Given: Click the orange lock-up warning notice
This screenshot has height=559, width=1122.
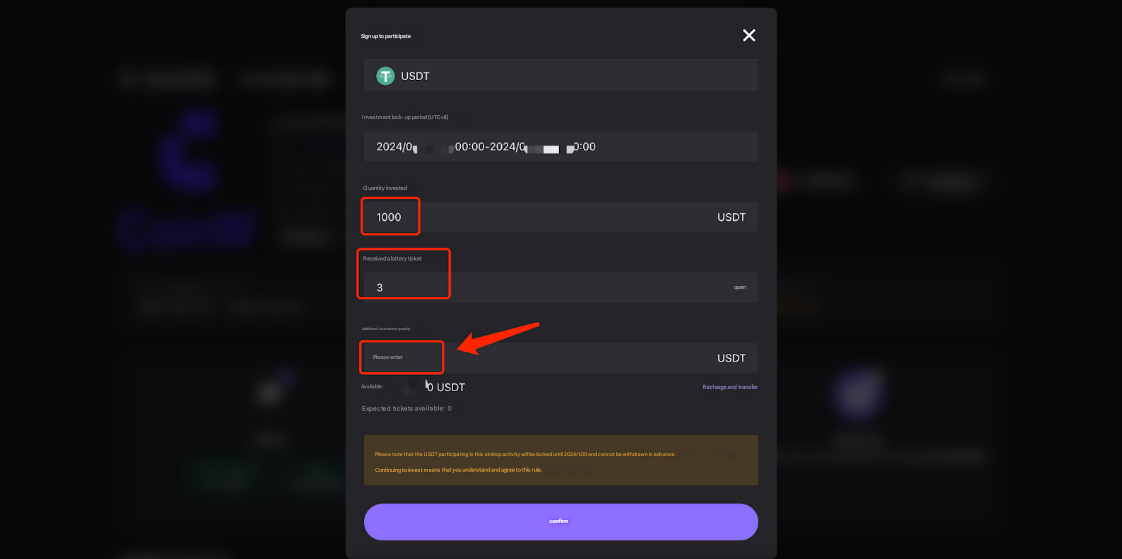Looking at the screenshot, I should 560,460.
